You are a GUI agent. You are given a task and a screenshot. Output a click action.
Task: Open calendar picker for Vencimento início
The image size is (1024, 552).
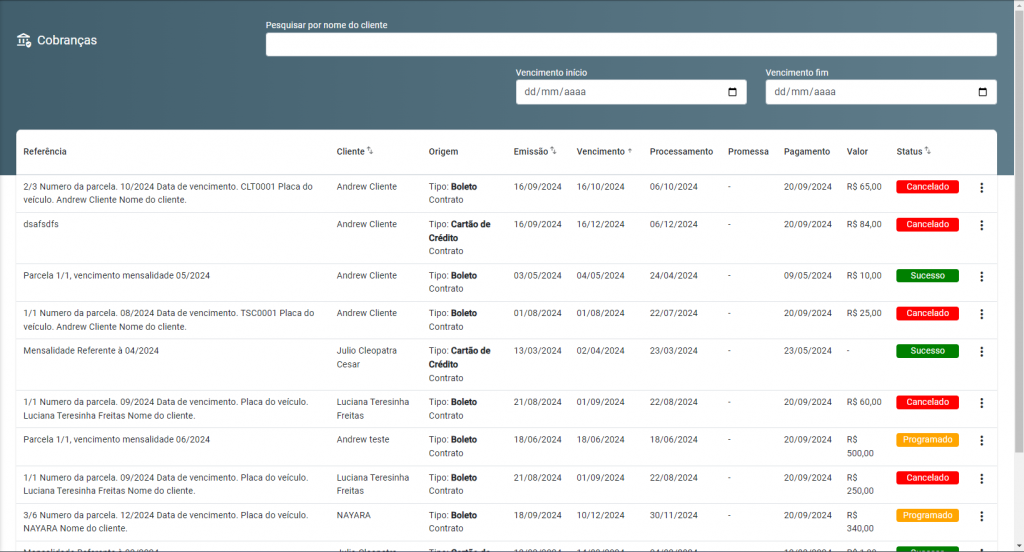pyautogui.click(x=732, y=92)
